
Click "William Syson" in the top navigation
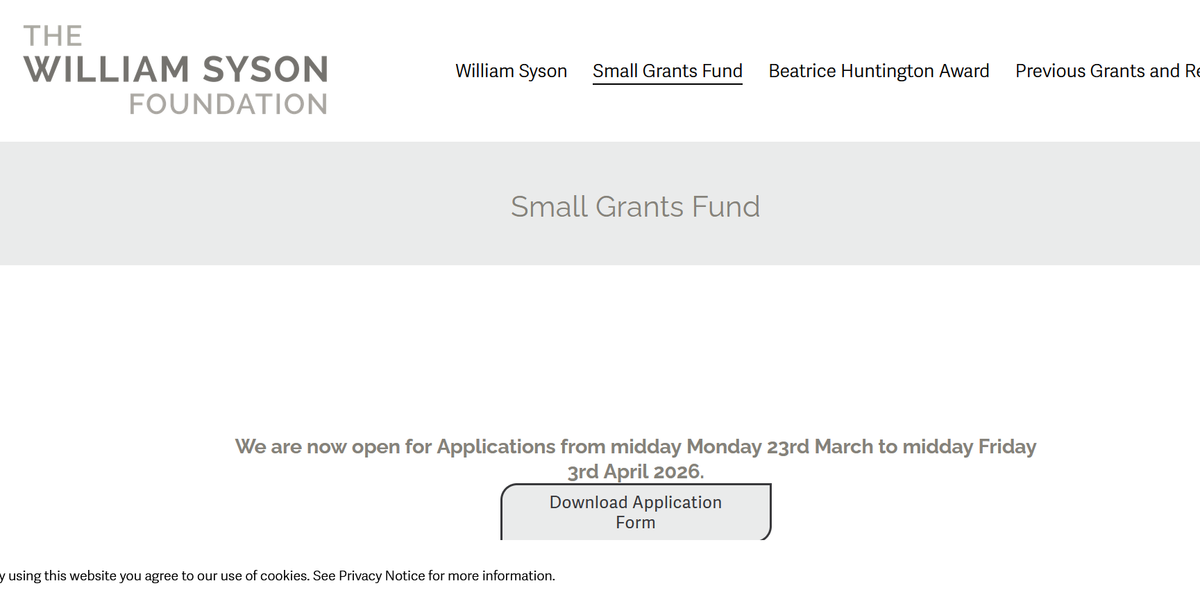click(511, 71)
